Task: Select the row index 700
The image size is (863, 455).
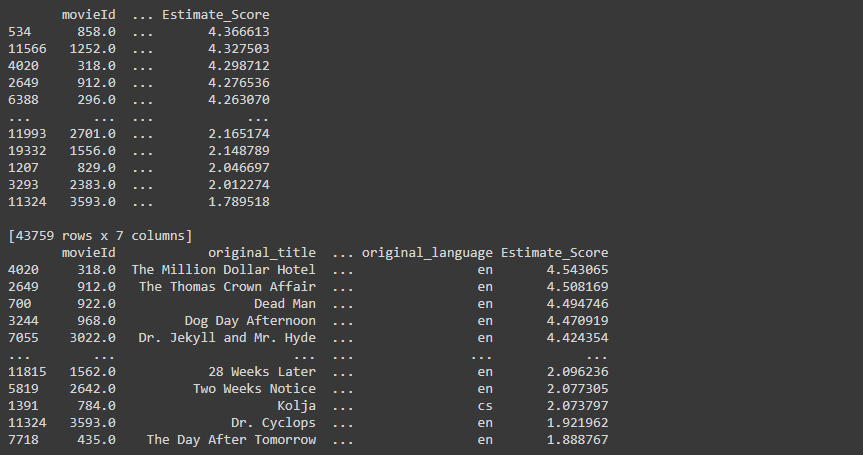Action: 19,304
